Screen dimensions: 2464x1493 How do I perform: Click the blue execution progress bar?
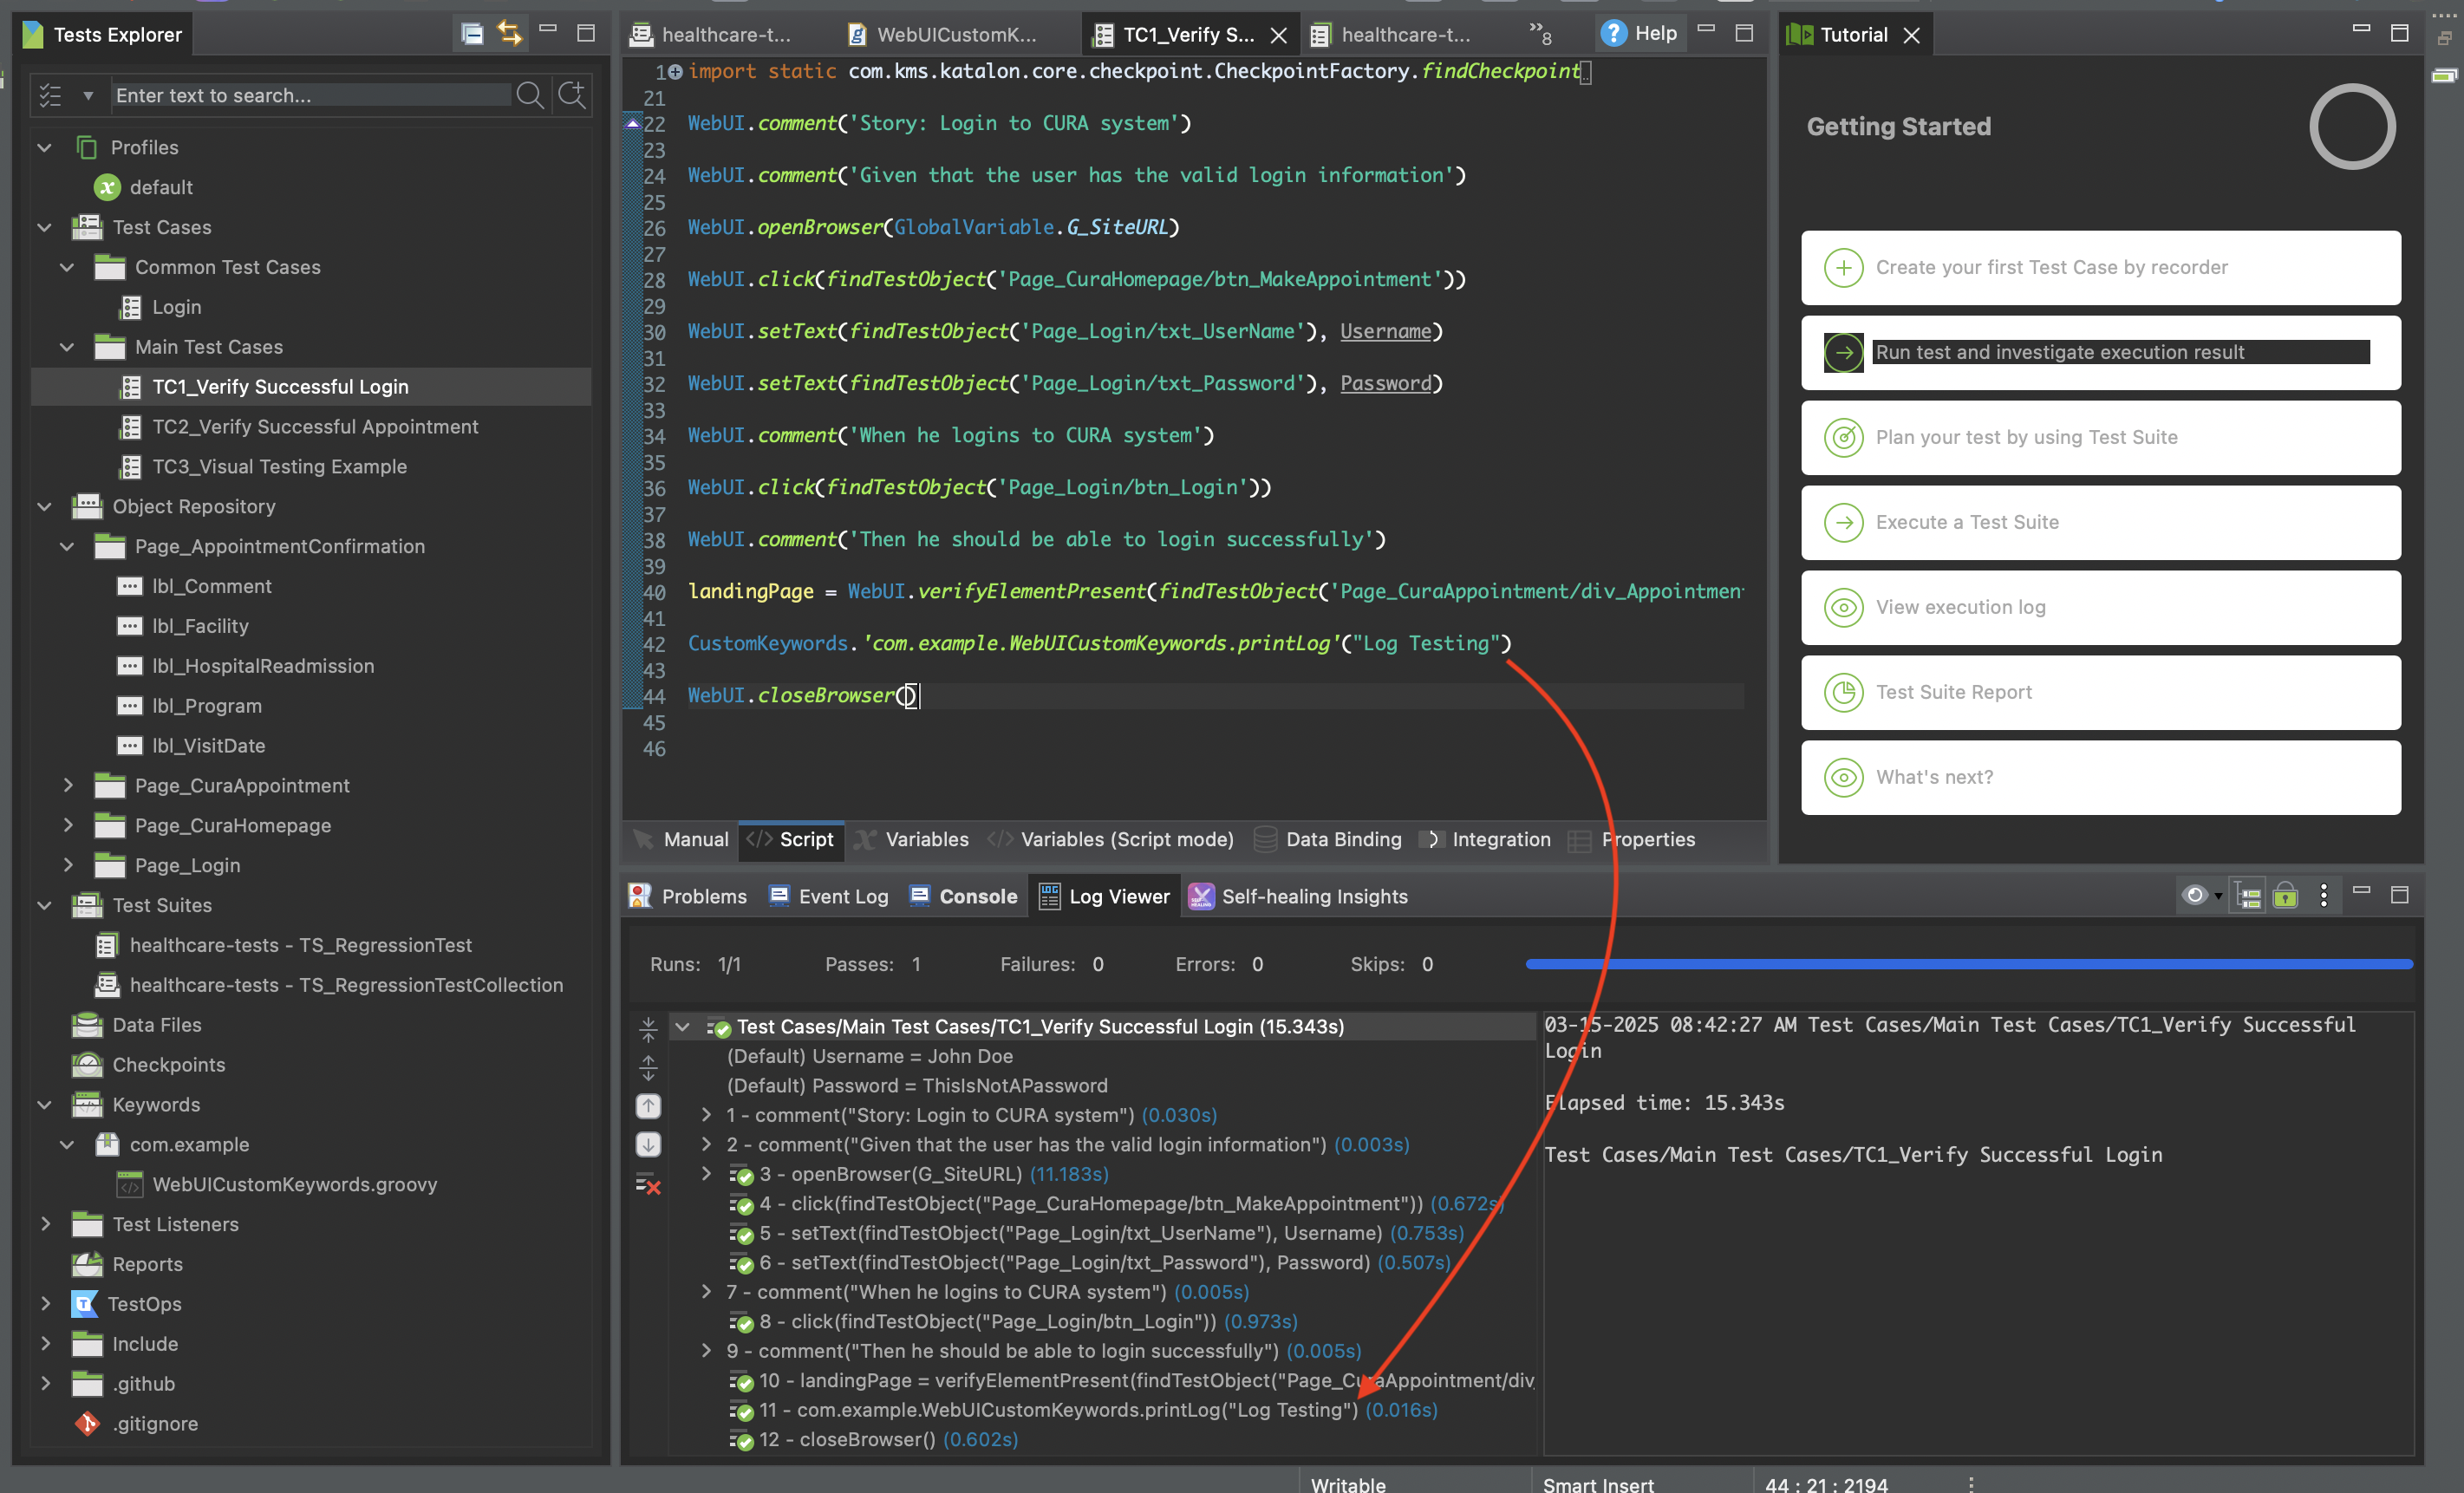(1968, 965)
